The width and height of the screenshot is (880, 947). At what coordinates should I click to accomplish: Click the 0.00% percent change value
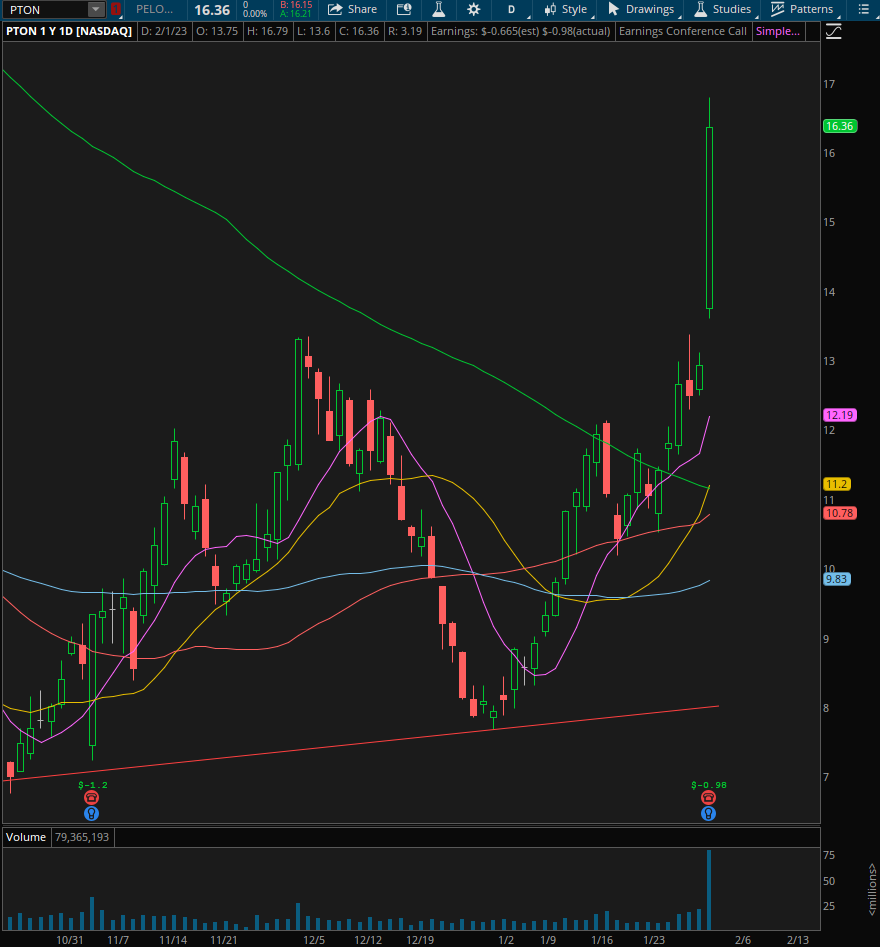coord(255,14)
